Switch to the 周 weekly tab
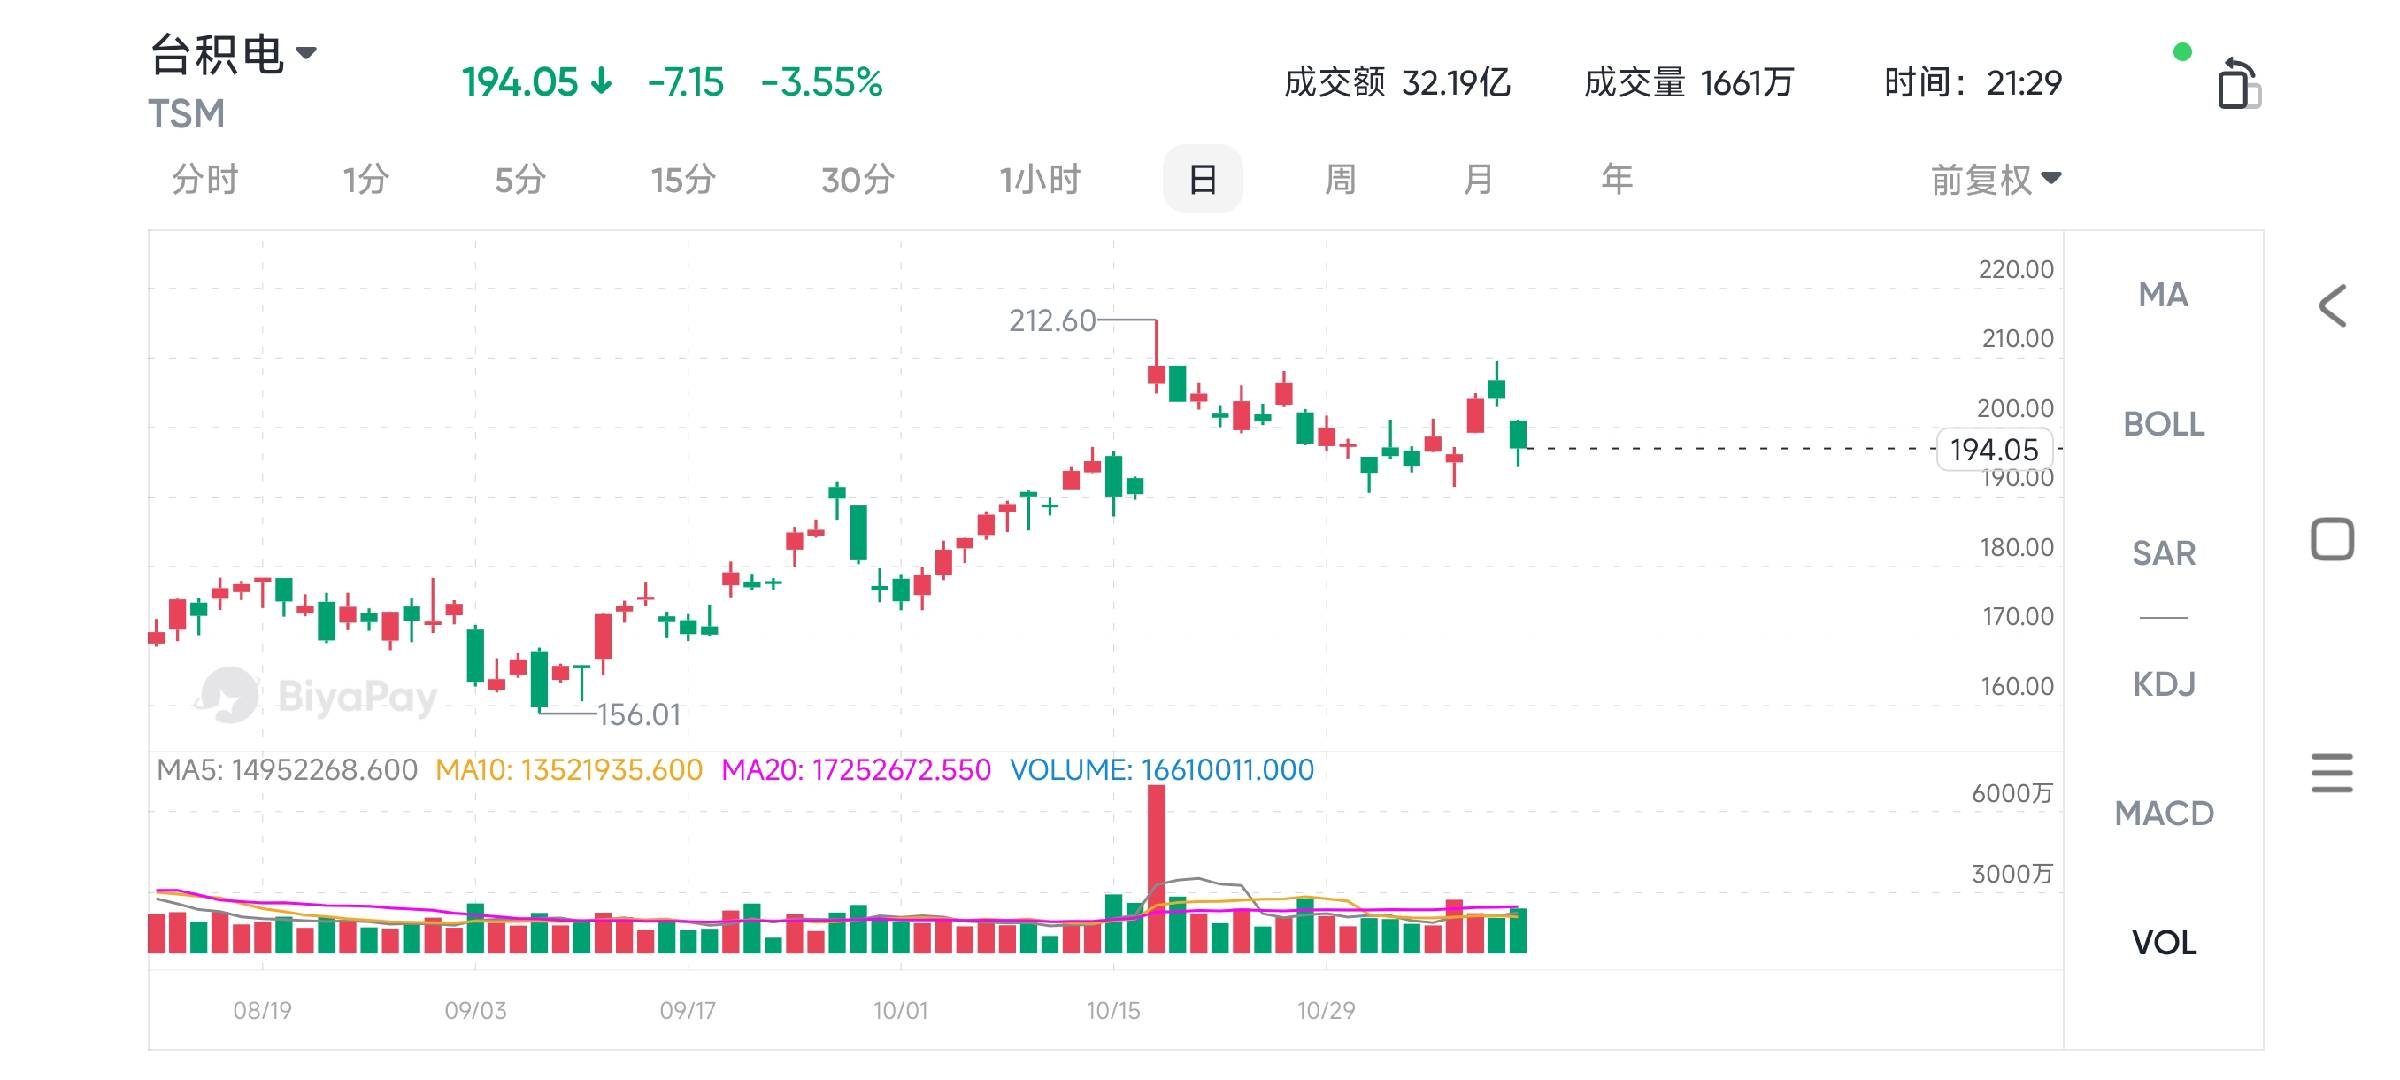2400x1080 pixels. pos(1340,180)
